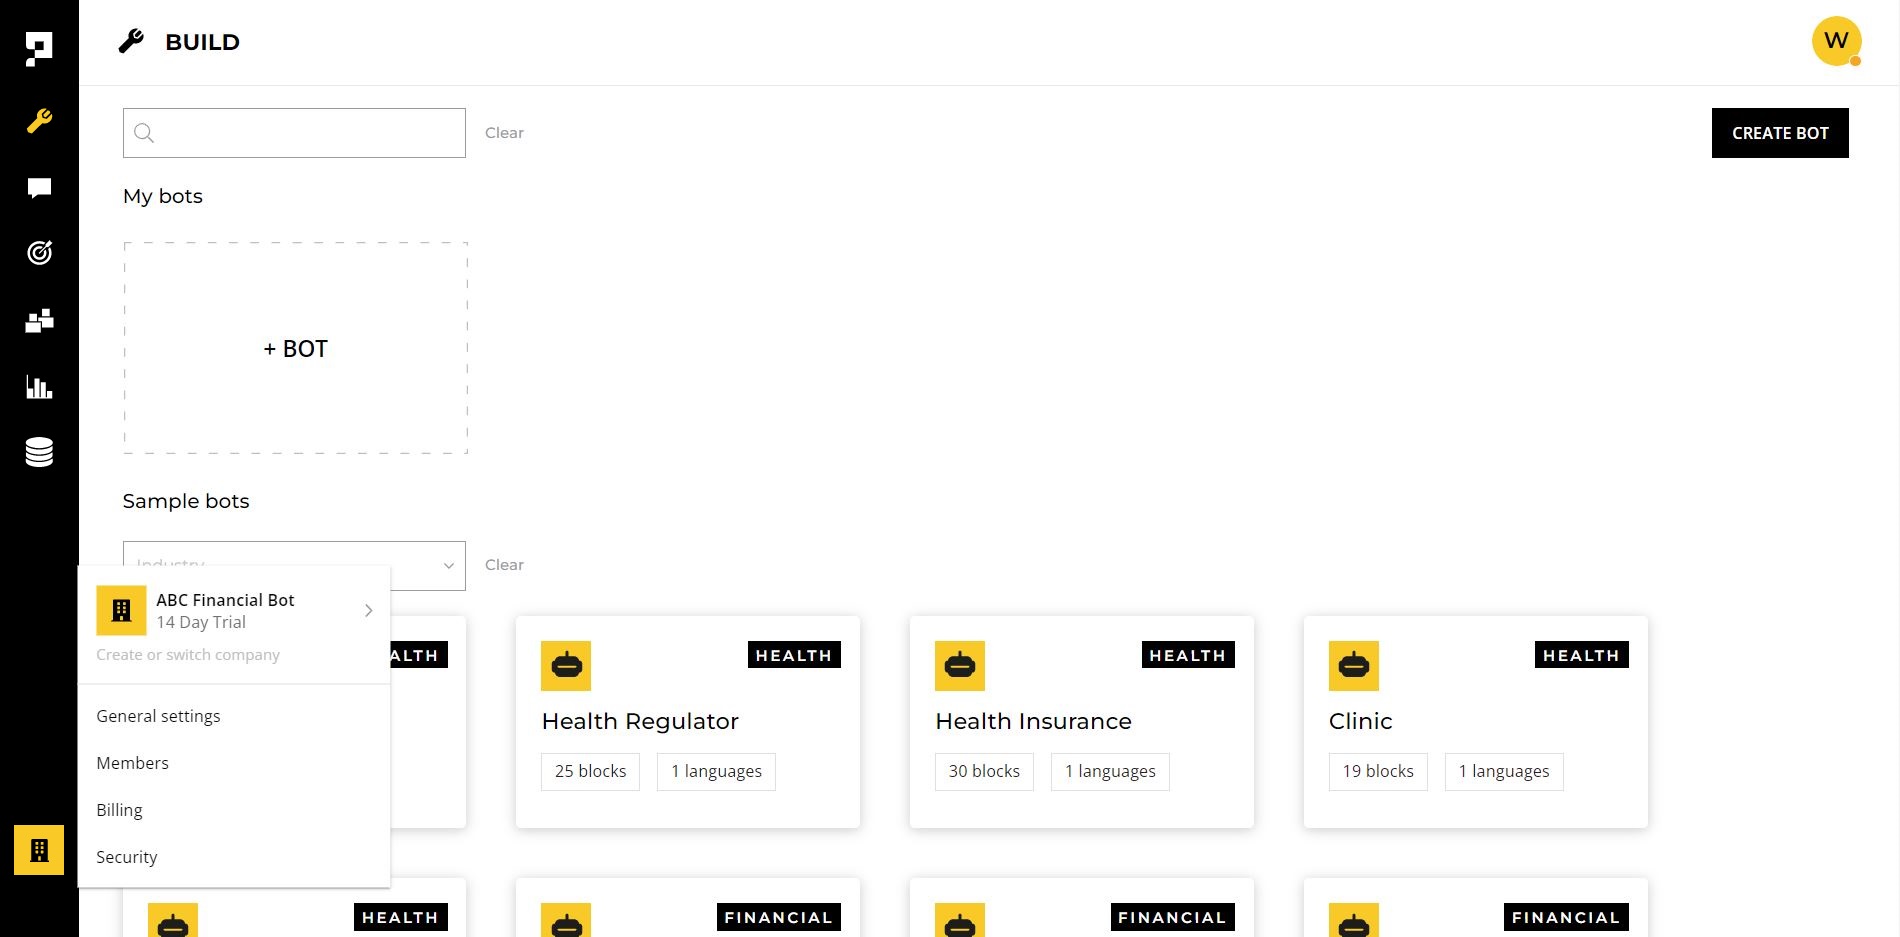Open the target goals sidebar icon
The width and height of the screenshot is (1900, 937).
[x=39, y=253]
